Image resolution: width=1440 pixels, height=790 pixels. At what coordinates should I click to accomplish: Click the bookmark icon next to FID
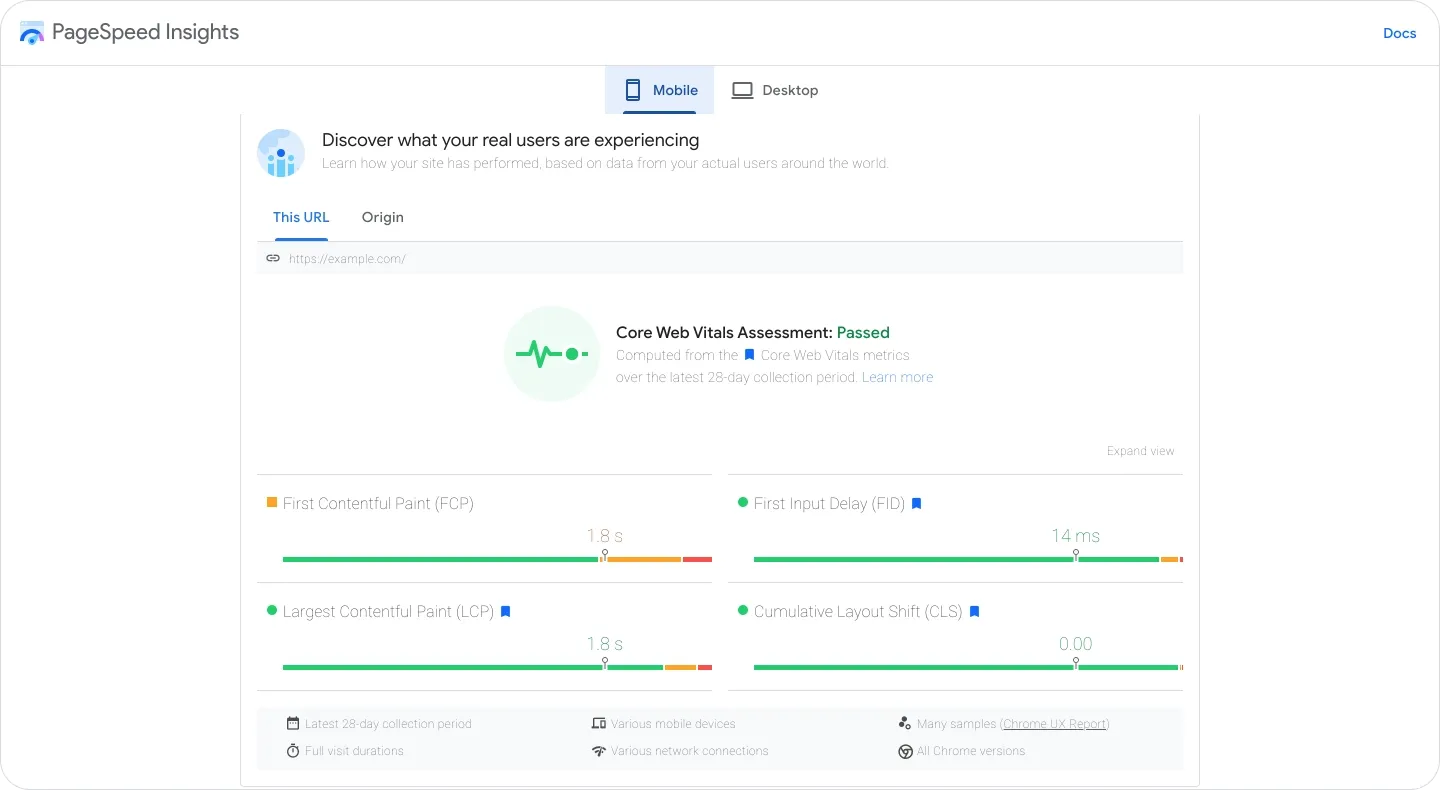[x=916, y=503]
